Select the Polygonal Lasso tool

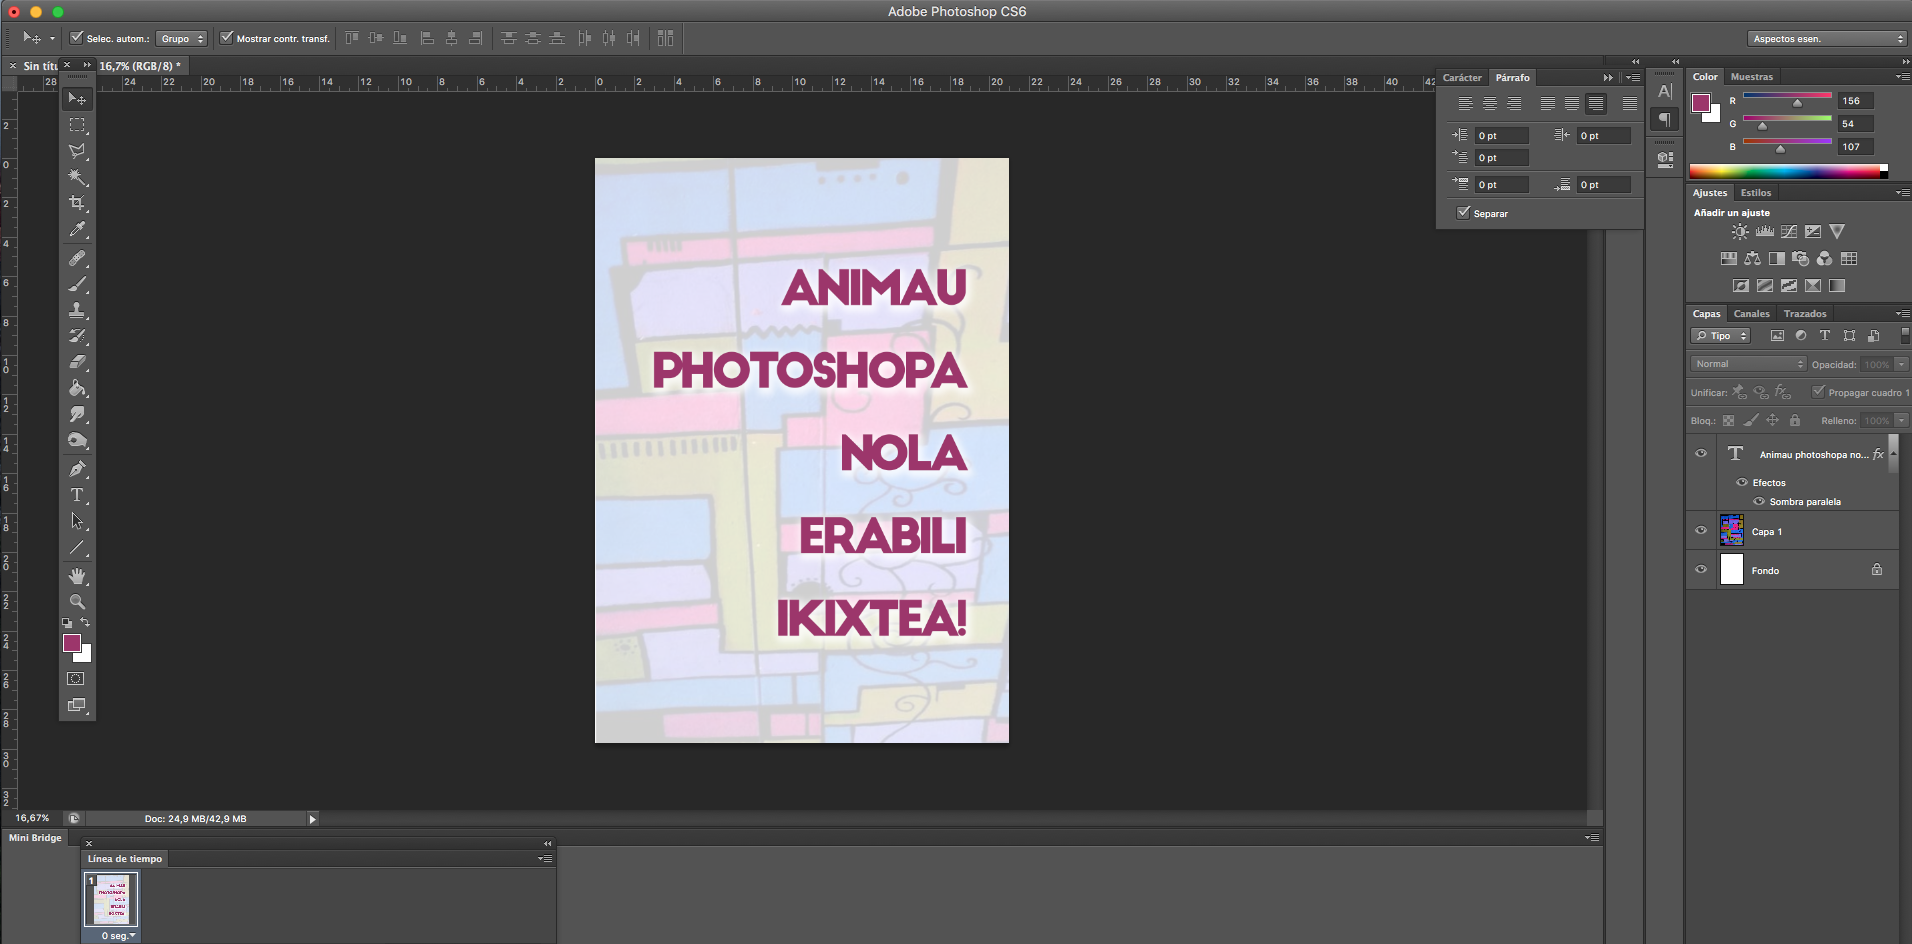click(x=77, y=151)
